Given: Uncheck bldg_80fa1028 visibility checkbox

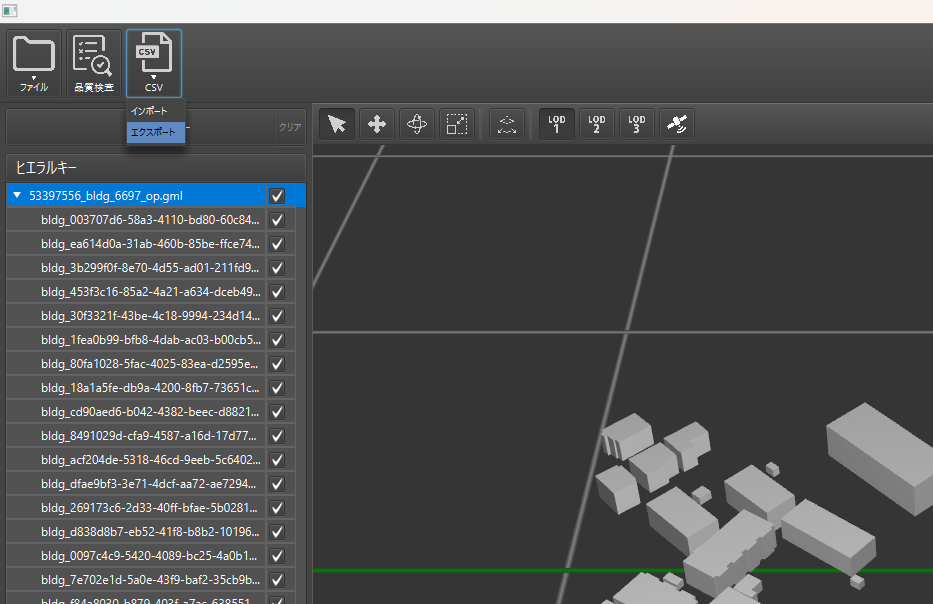Looking at the screenshot, I should 277,364.
